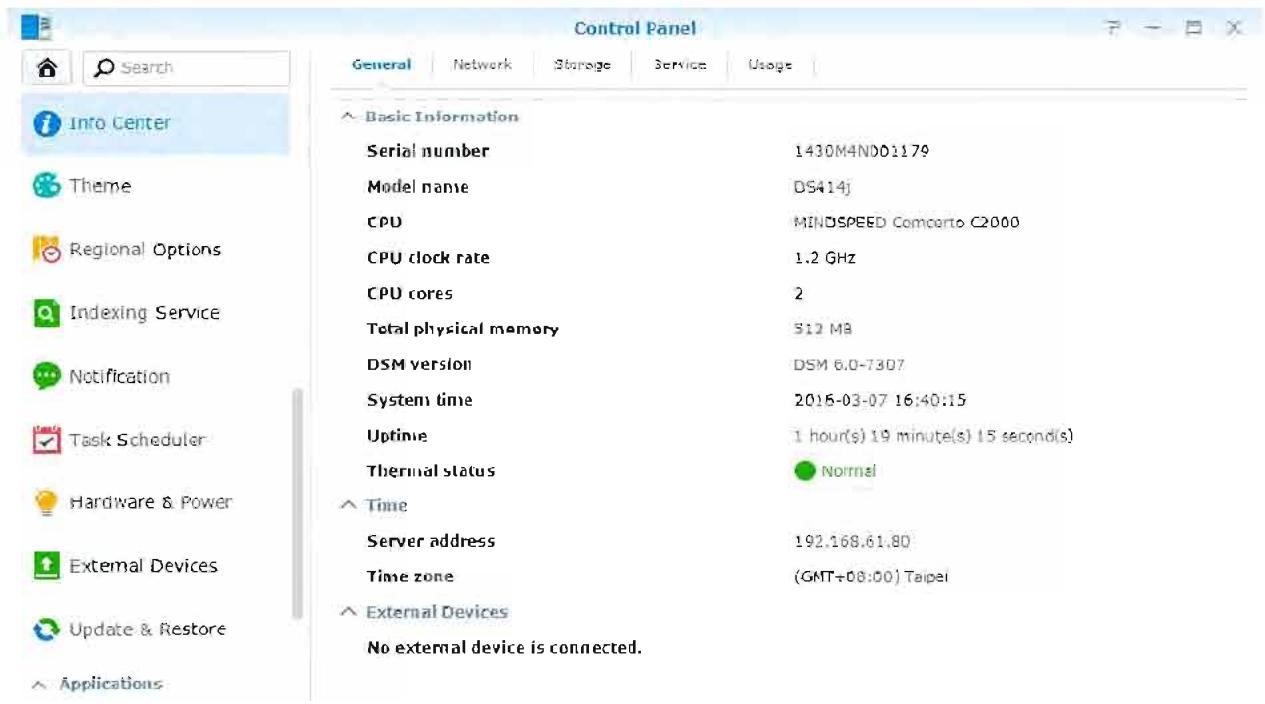Open Regional Options via its map icon

(46, 250)
